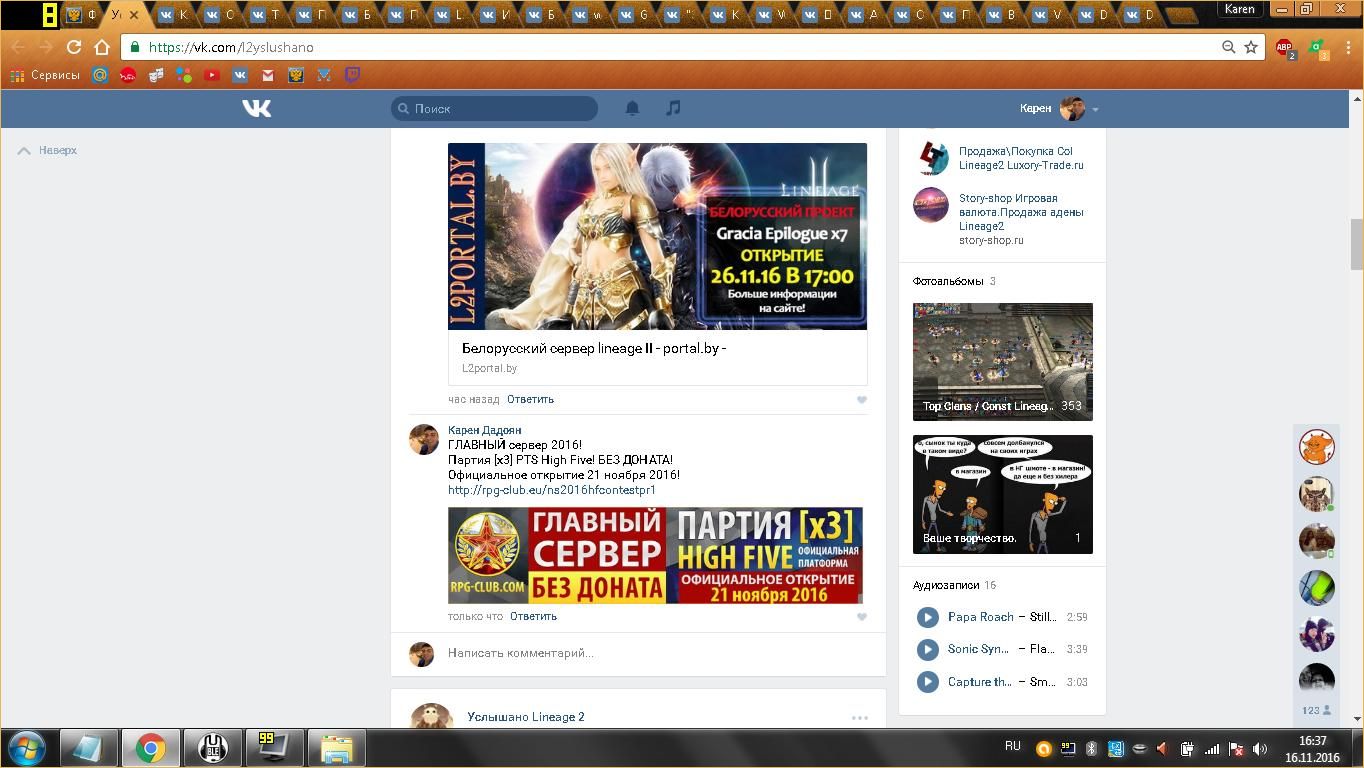Open the rpg-club.eu link in comment
The height and width of the screenshot is (768, 1364).
tap(552, 490)
